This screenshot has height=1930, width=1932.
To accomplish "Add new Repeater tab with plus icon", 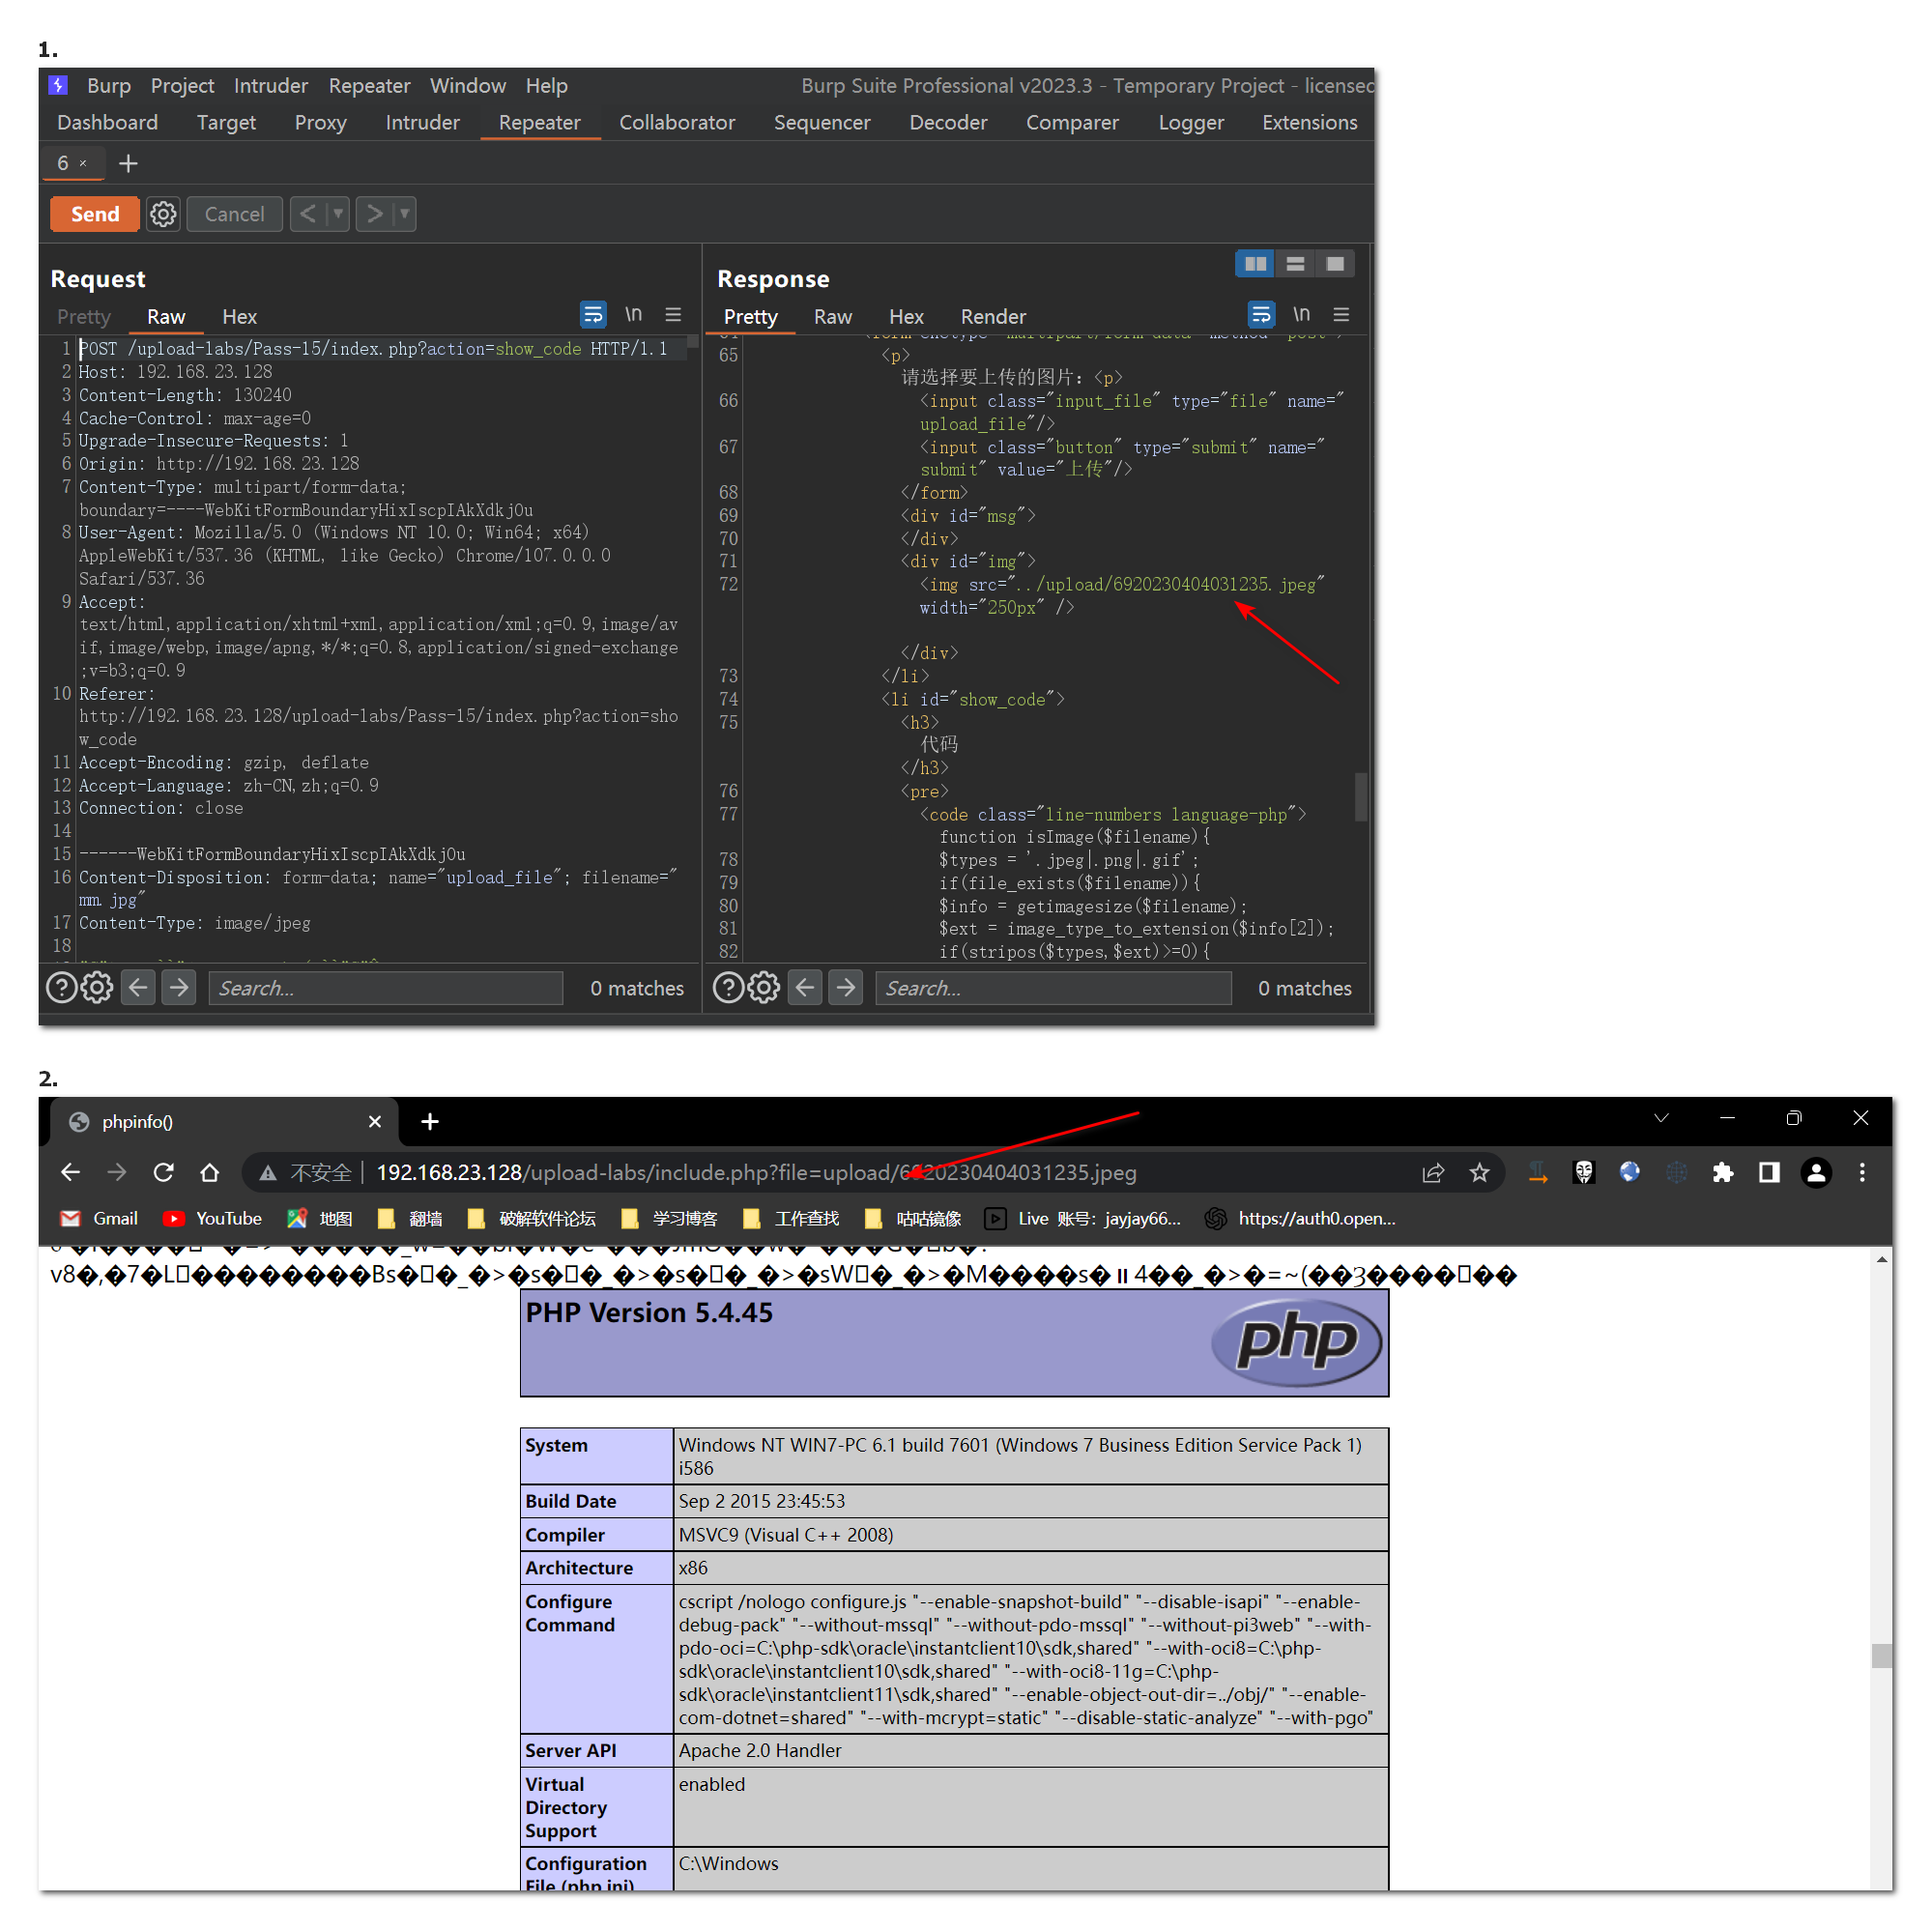I will click(128, 163).
